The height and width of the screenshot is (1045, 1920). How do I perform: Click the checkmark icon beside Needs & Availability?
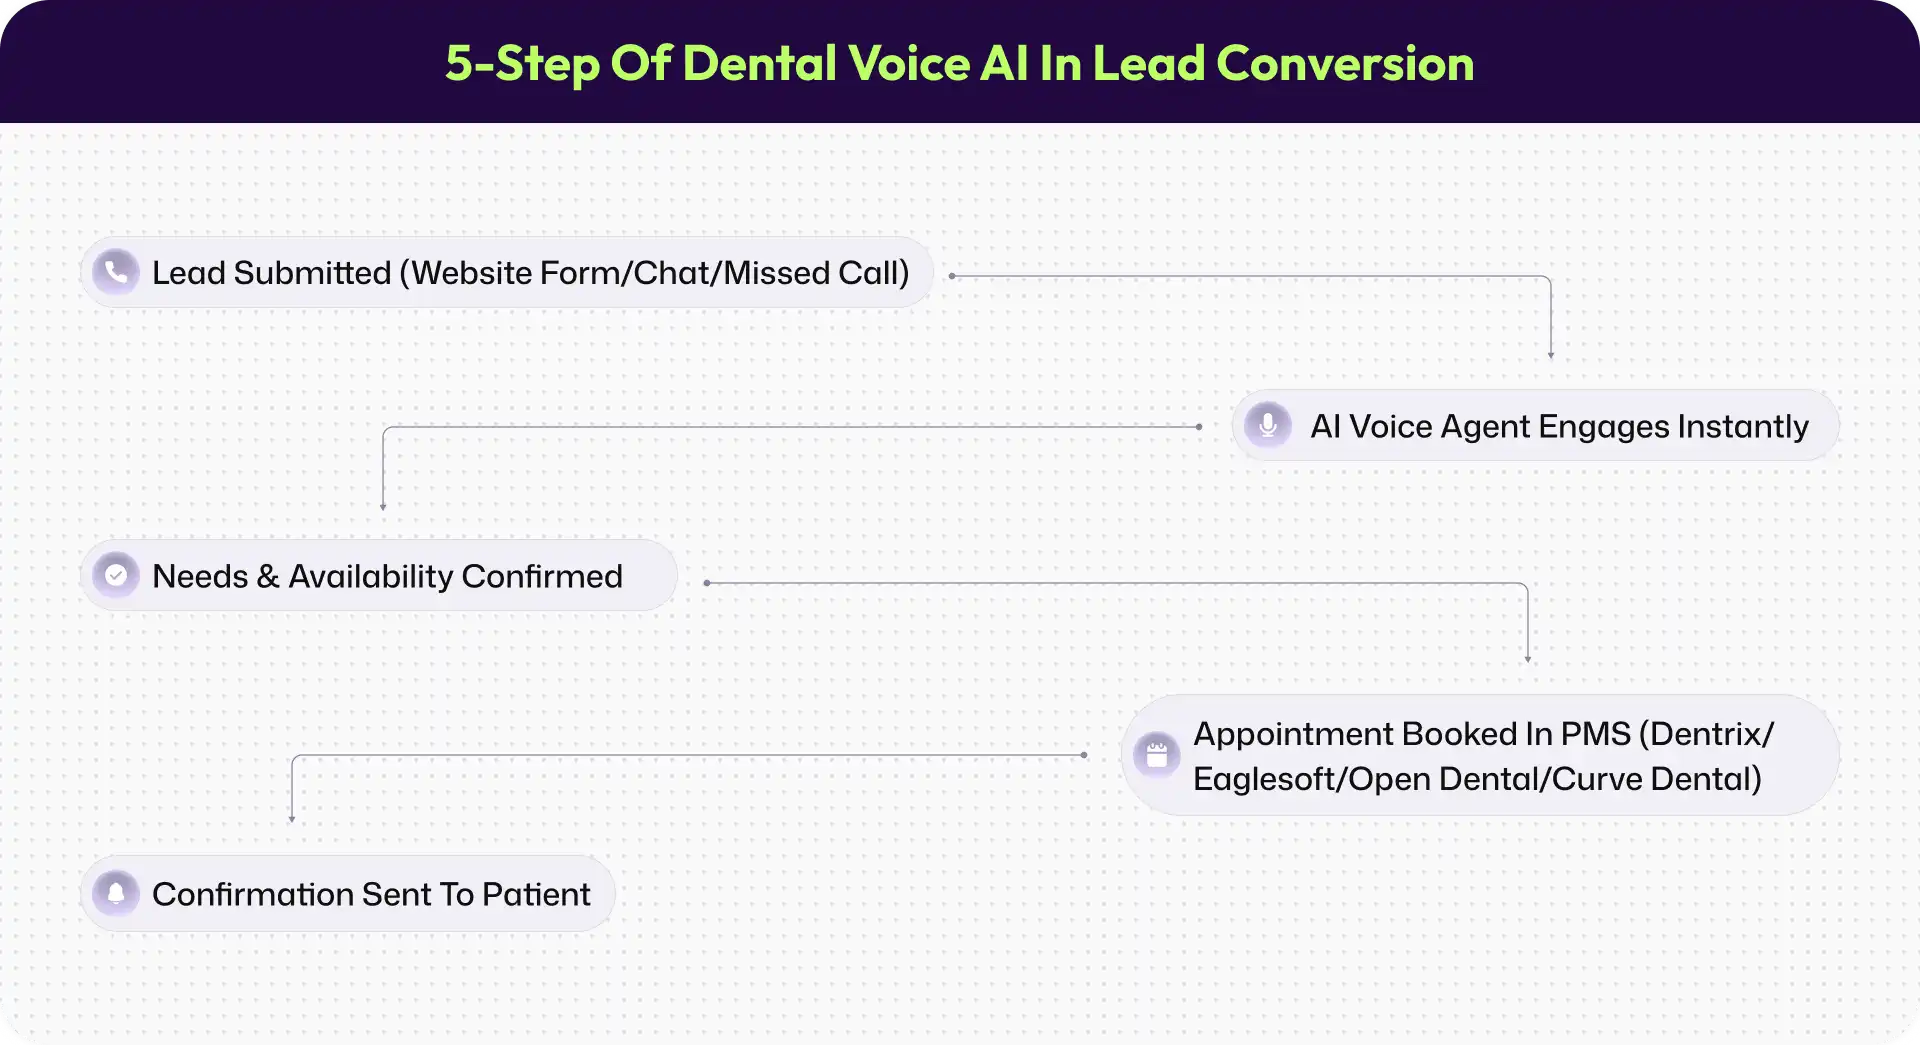(116, 575)
